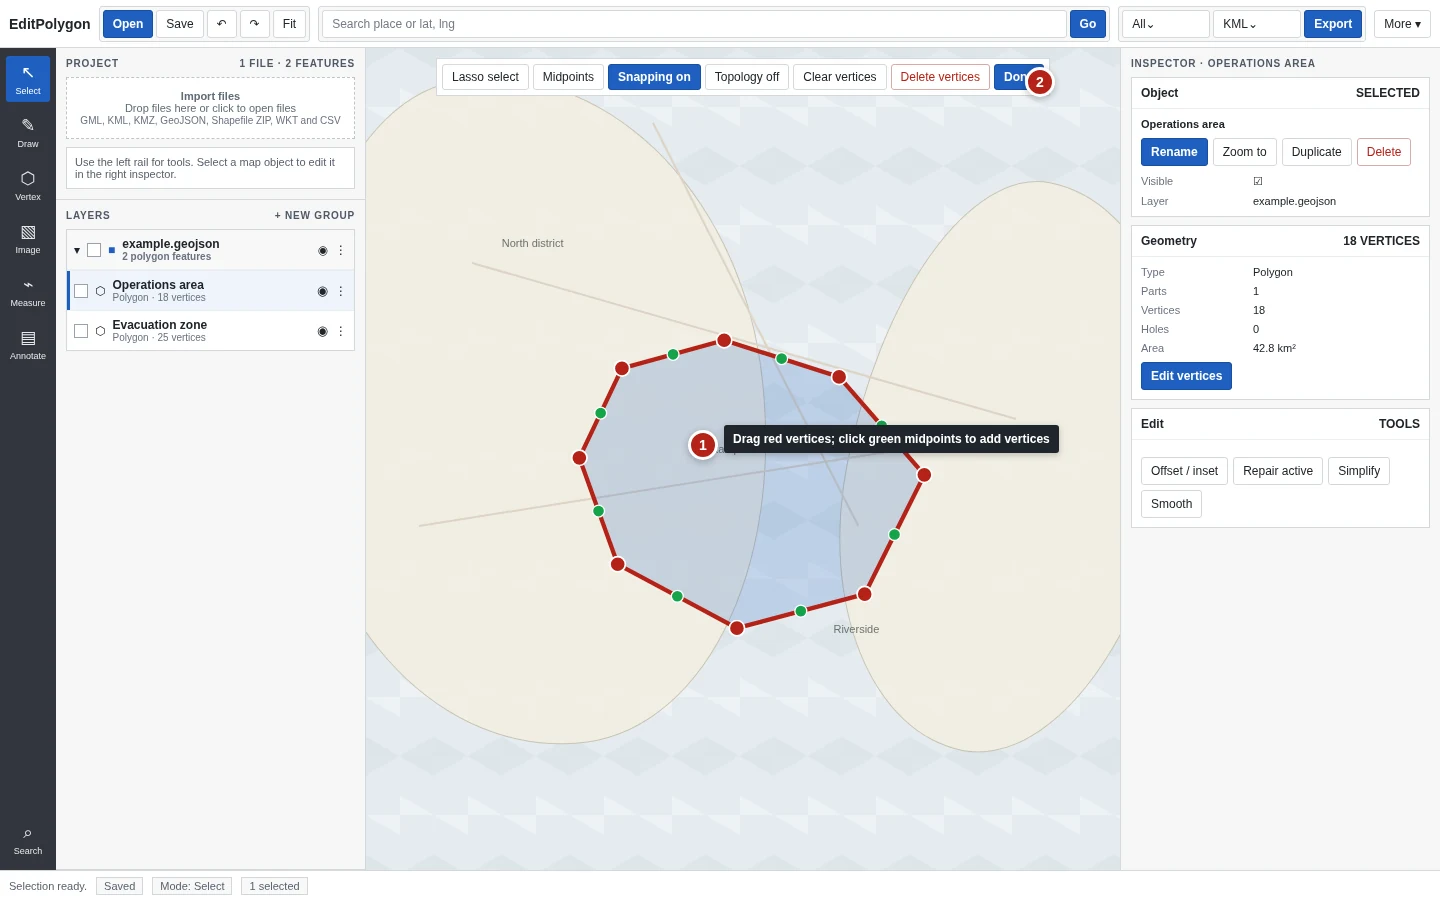Toggle Midpoints display
Viewport: 1440px width, 900px height.
point(568,77)
